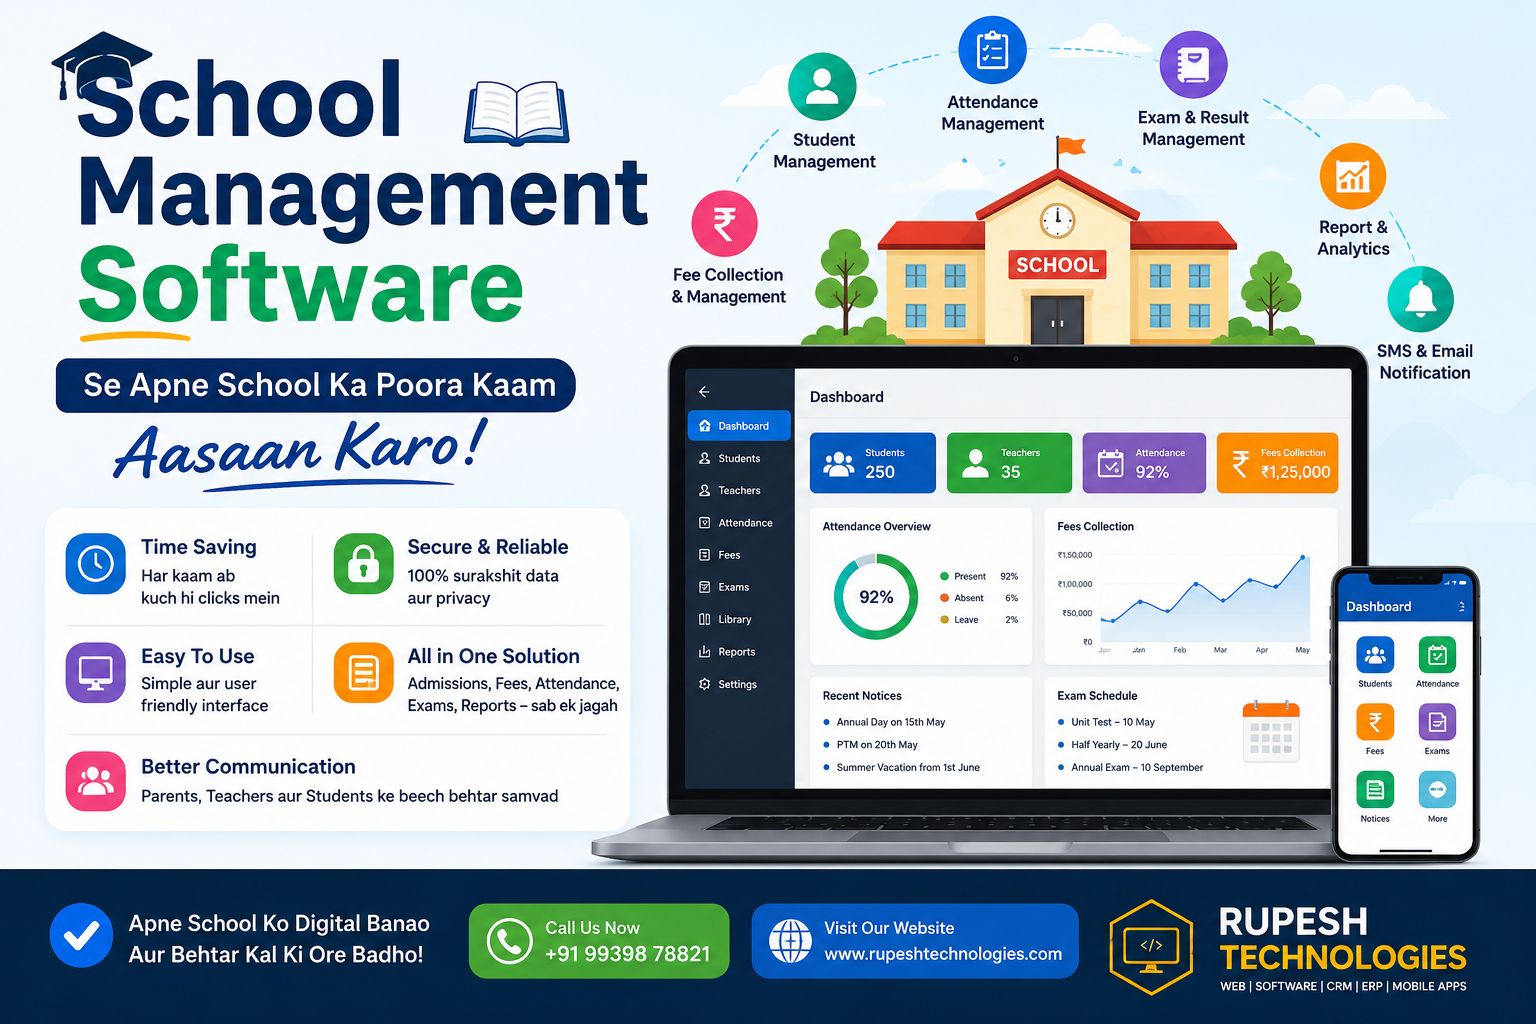Click the rupee Fee Collection & Management icon
The height and width of the screenshot is (1024, 1536).
click(x=725, y=224)
